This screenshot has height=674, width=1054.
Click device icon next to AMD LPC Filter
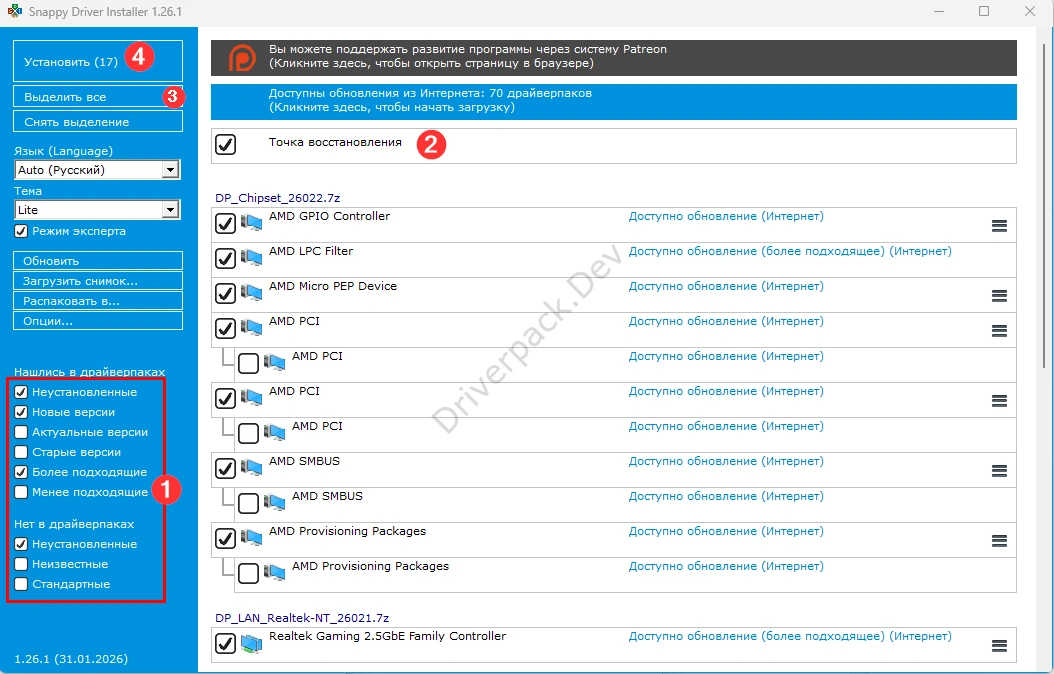(251, 258)
